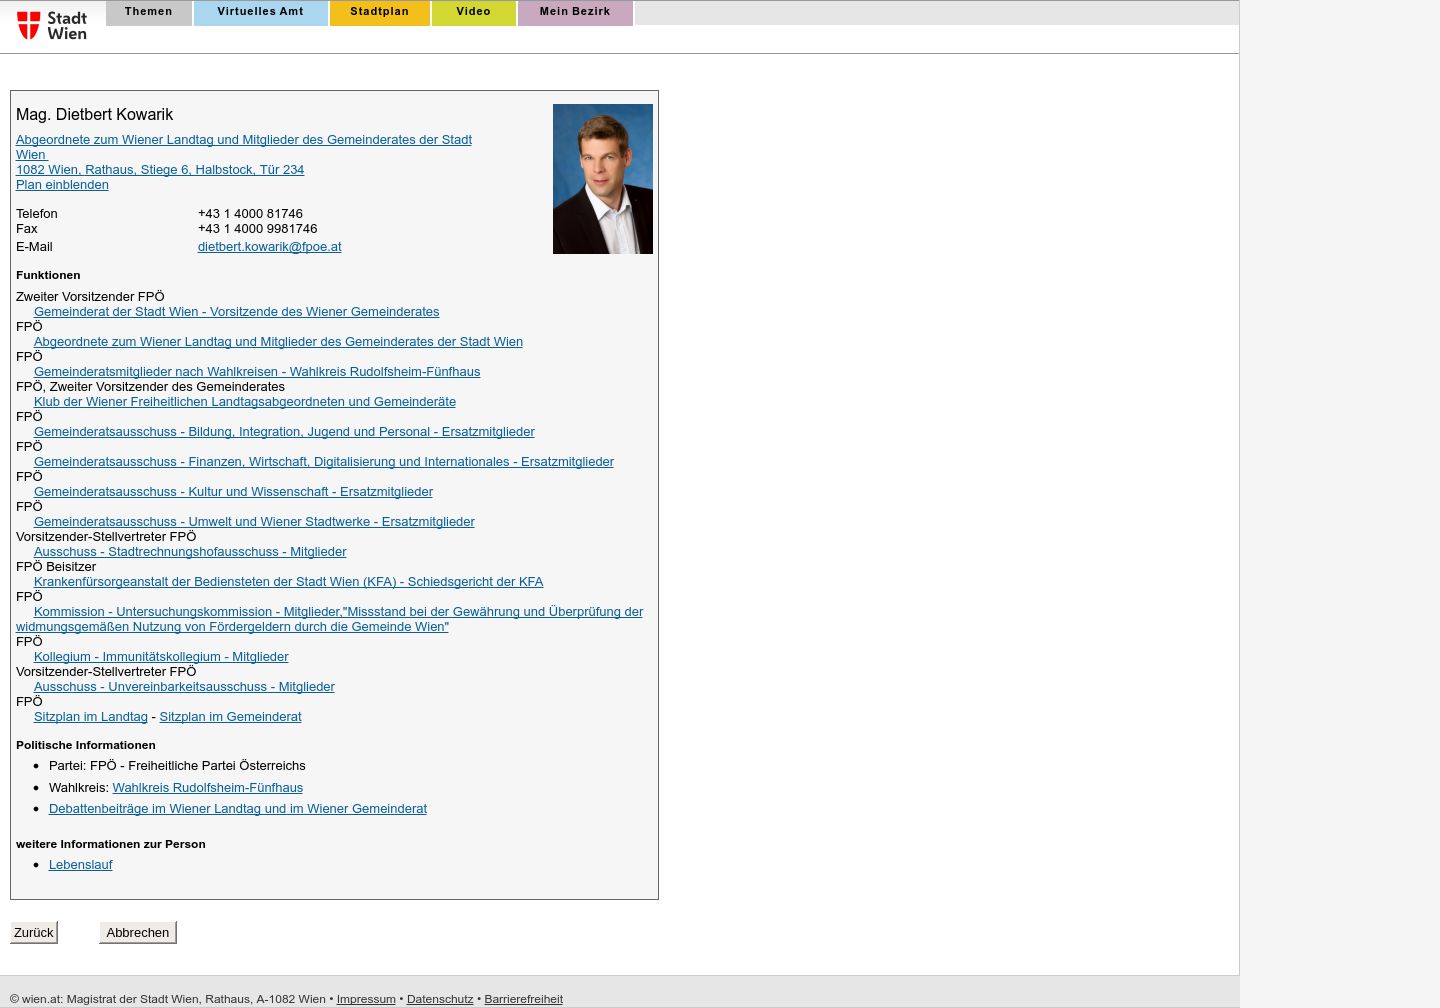Click the Abbrechen button

[x=138, y=932]
